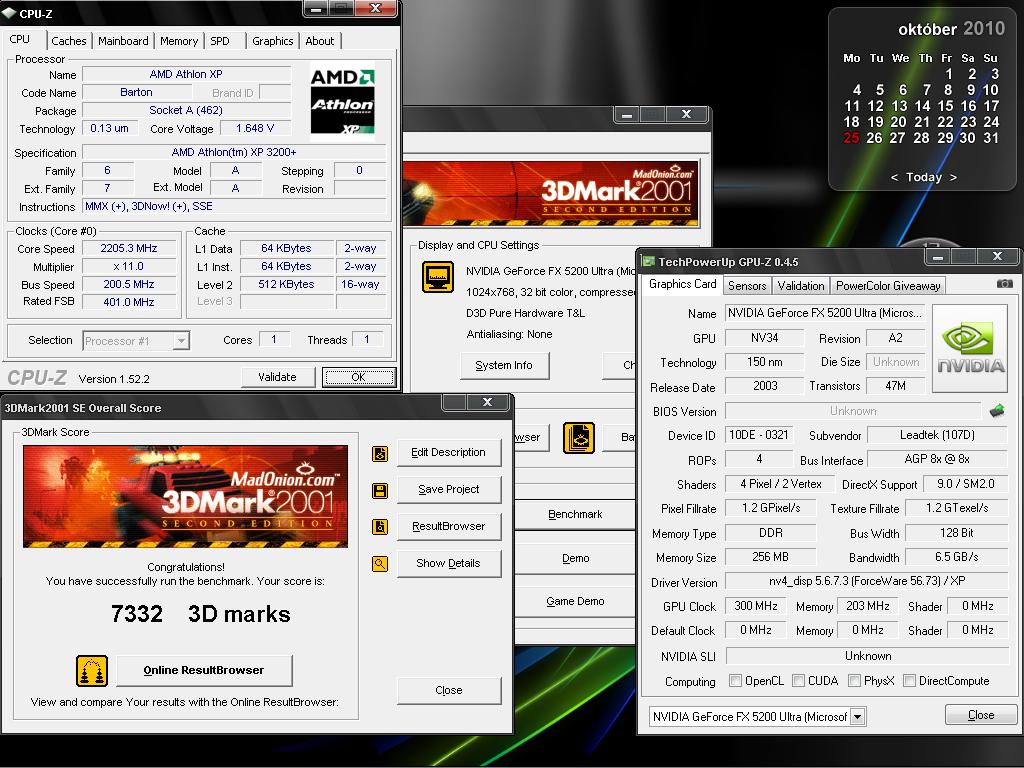The height and width of the screenshot is (768, 1024).
Task: Click the yellow batch document icon in 3DMark window
Action: 579,438
